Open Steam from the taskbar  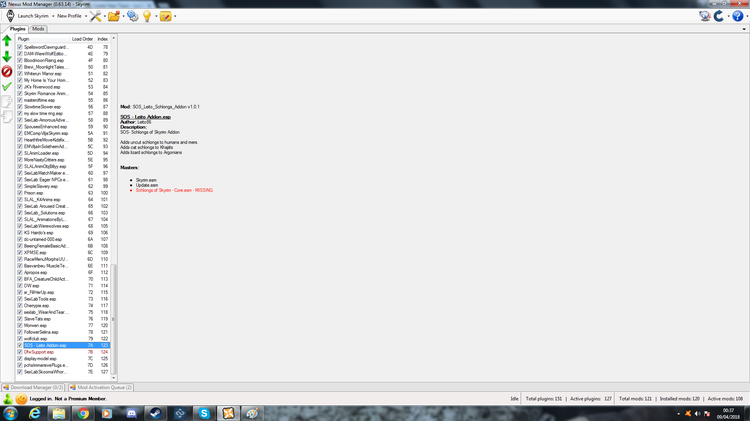coord(155,413)
